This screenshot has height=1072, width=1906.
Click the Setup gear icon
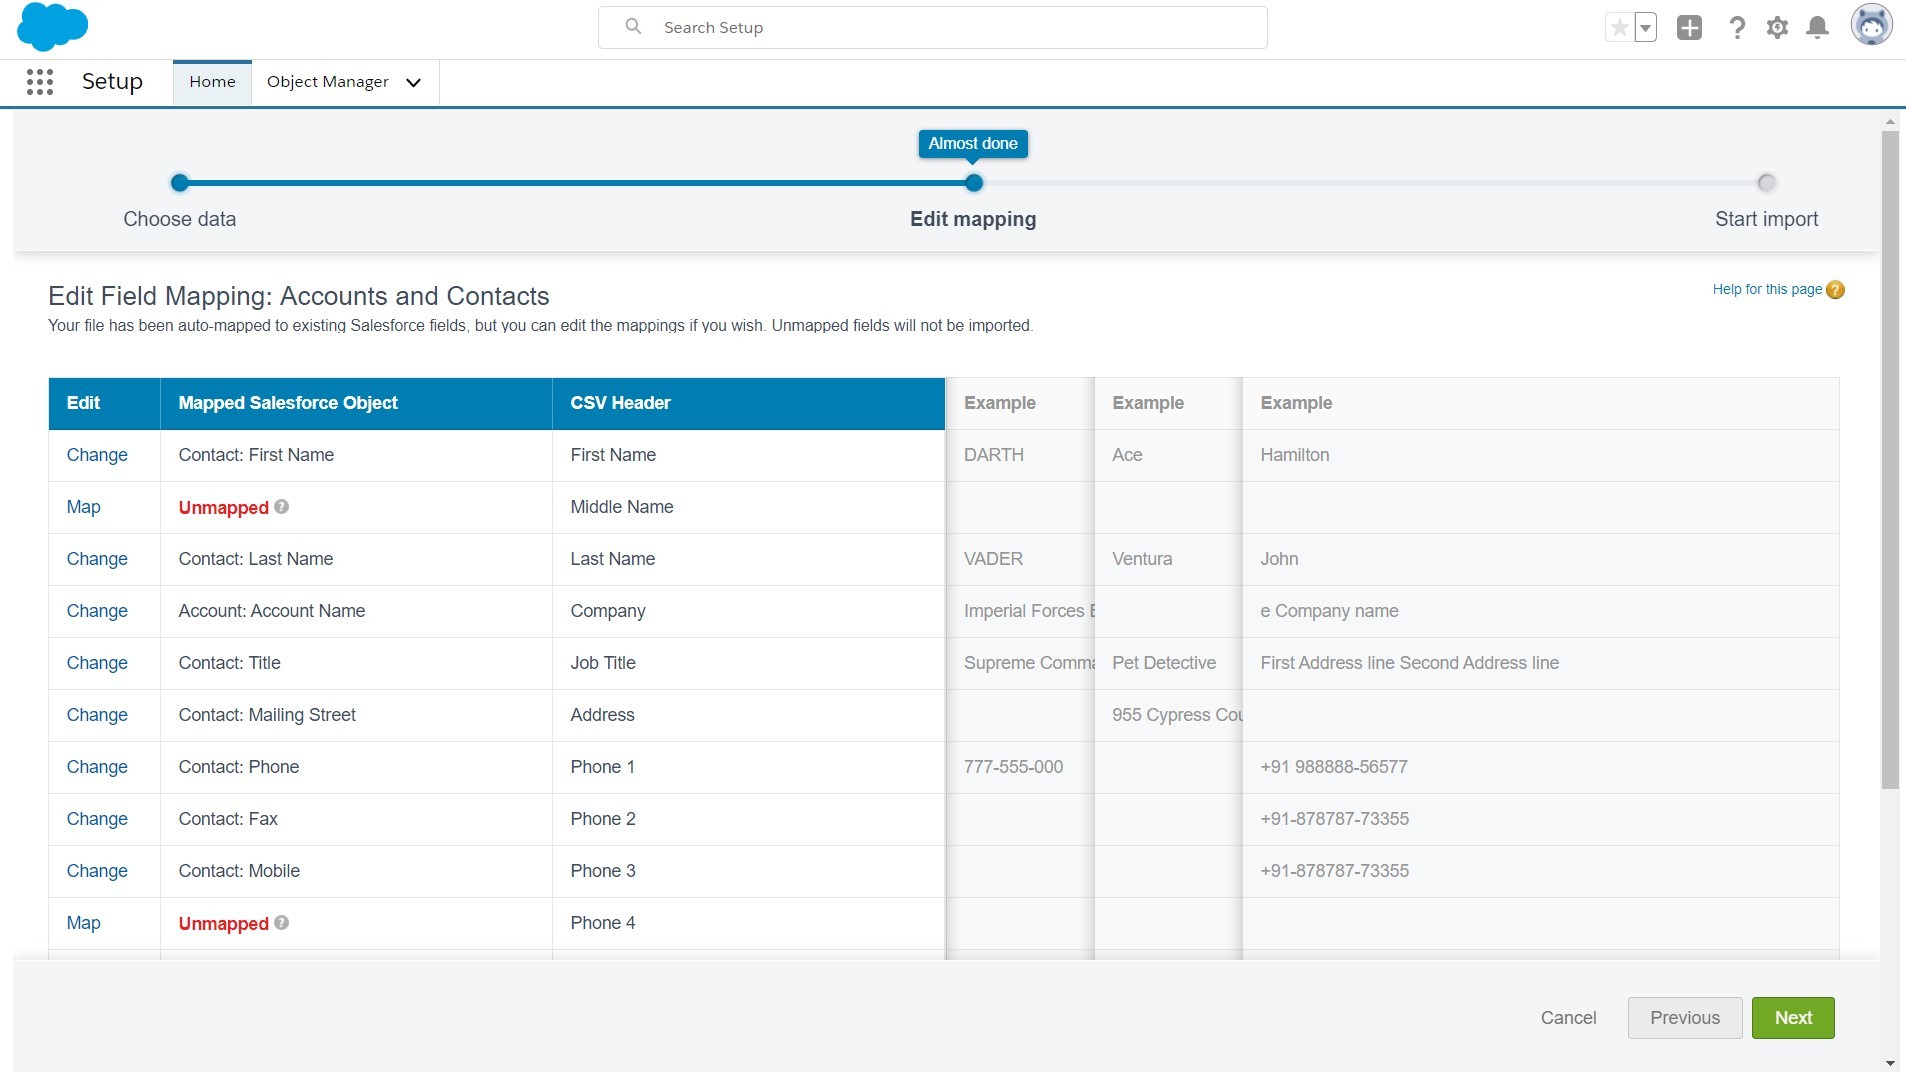point(1777,28)
